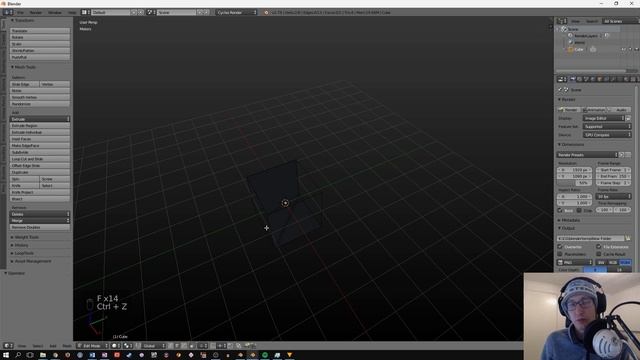The image size is (640, 360).
Task: Select RGBA color mode
Action: click(x=625, y=262)
